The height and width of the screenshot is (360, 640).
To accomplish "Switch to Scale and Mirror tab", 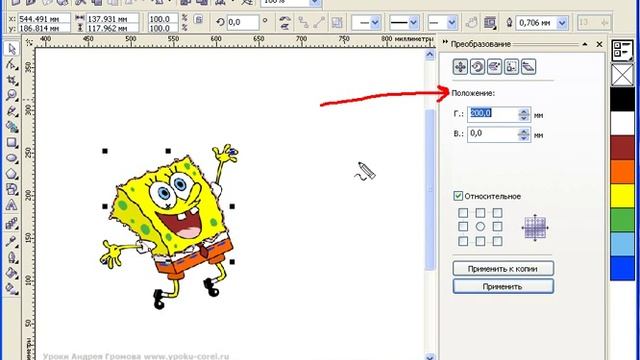I will coord(494,67).
